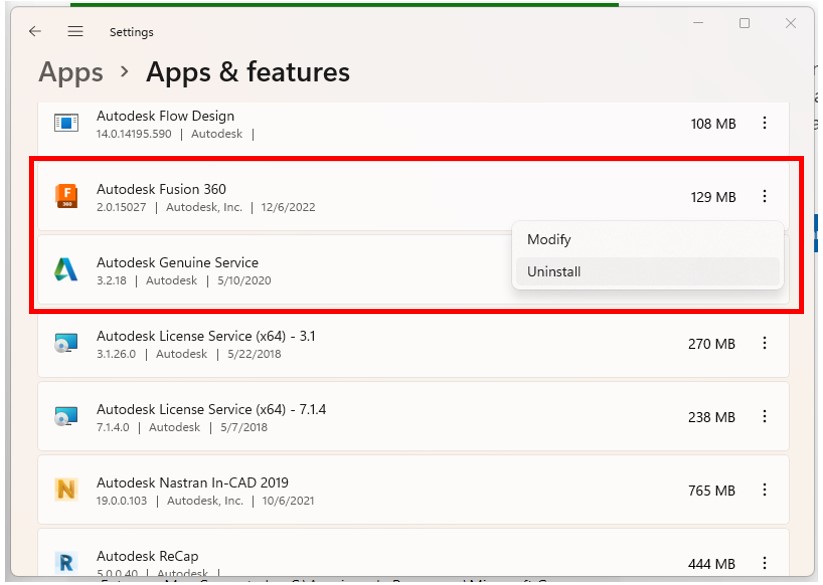This screenshot has width=823, height=585.
Task: Open more options for Autodesk ReCap
Action: pyautogui.click(x=764, y=563)
